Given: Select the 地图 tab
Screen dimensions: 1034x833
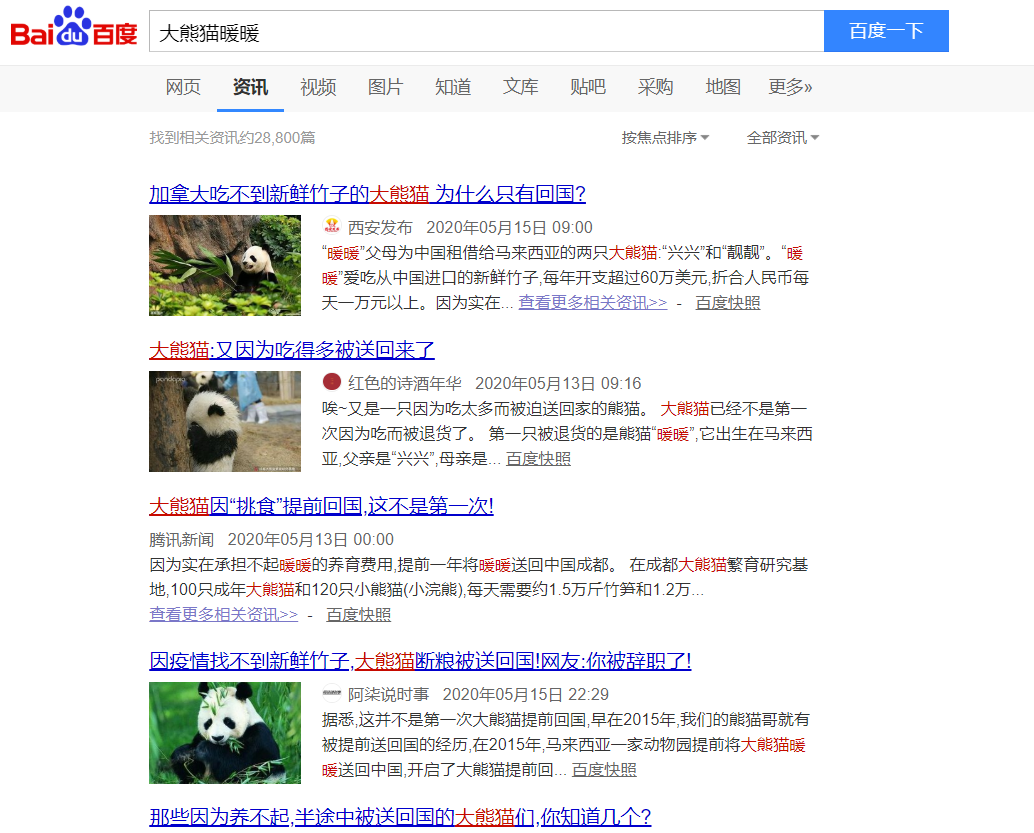Looking at the screenshot, I should click(x=723, y=87).
